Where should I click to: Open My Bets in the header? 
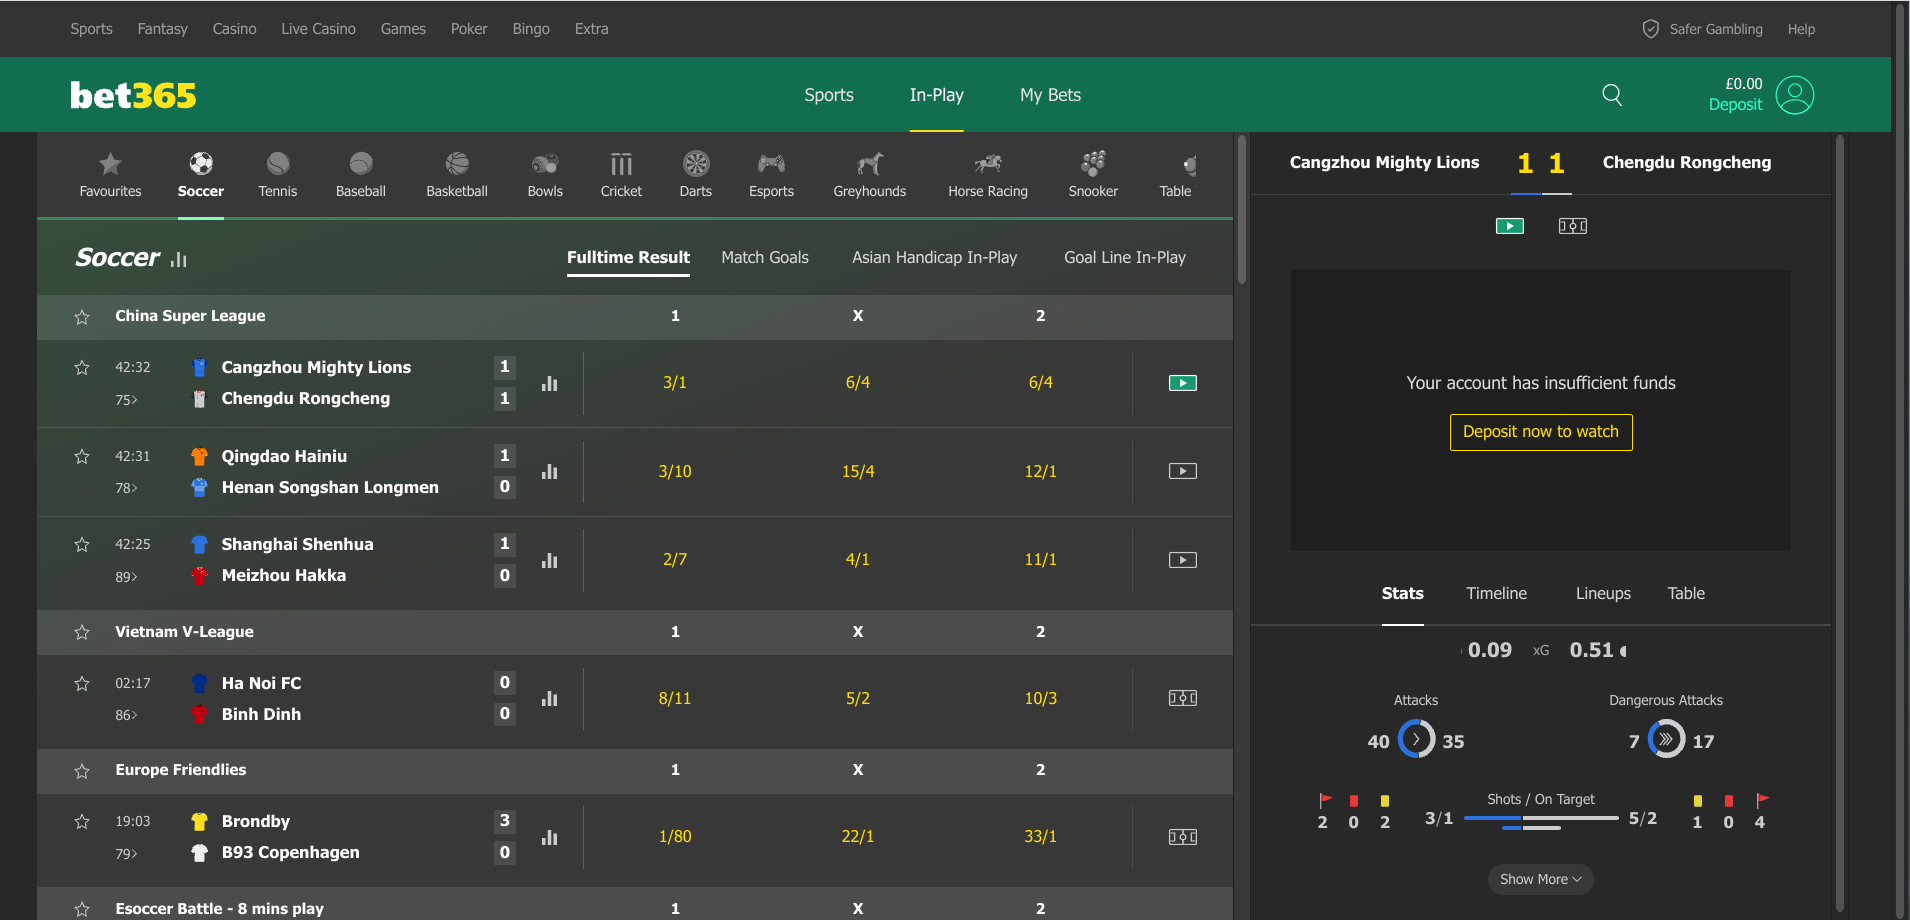(x=1050, y=95)
